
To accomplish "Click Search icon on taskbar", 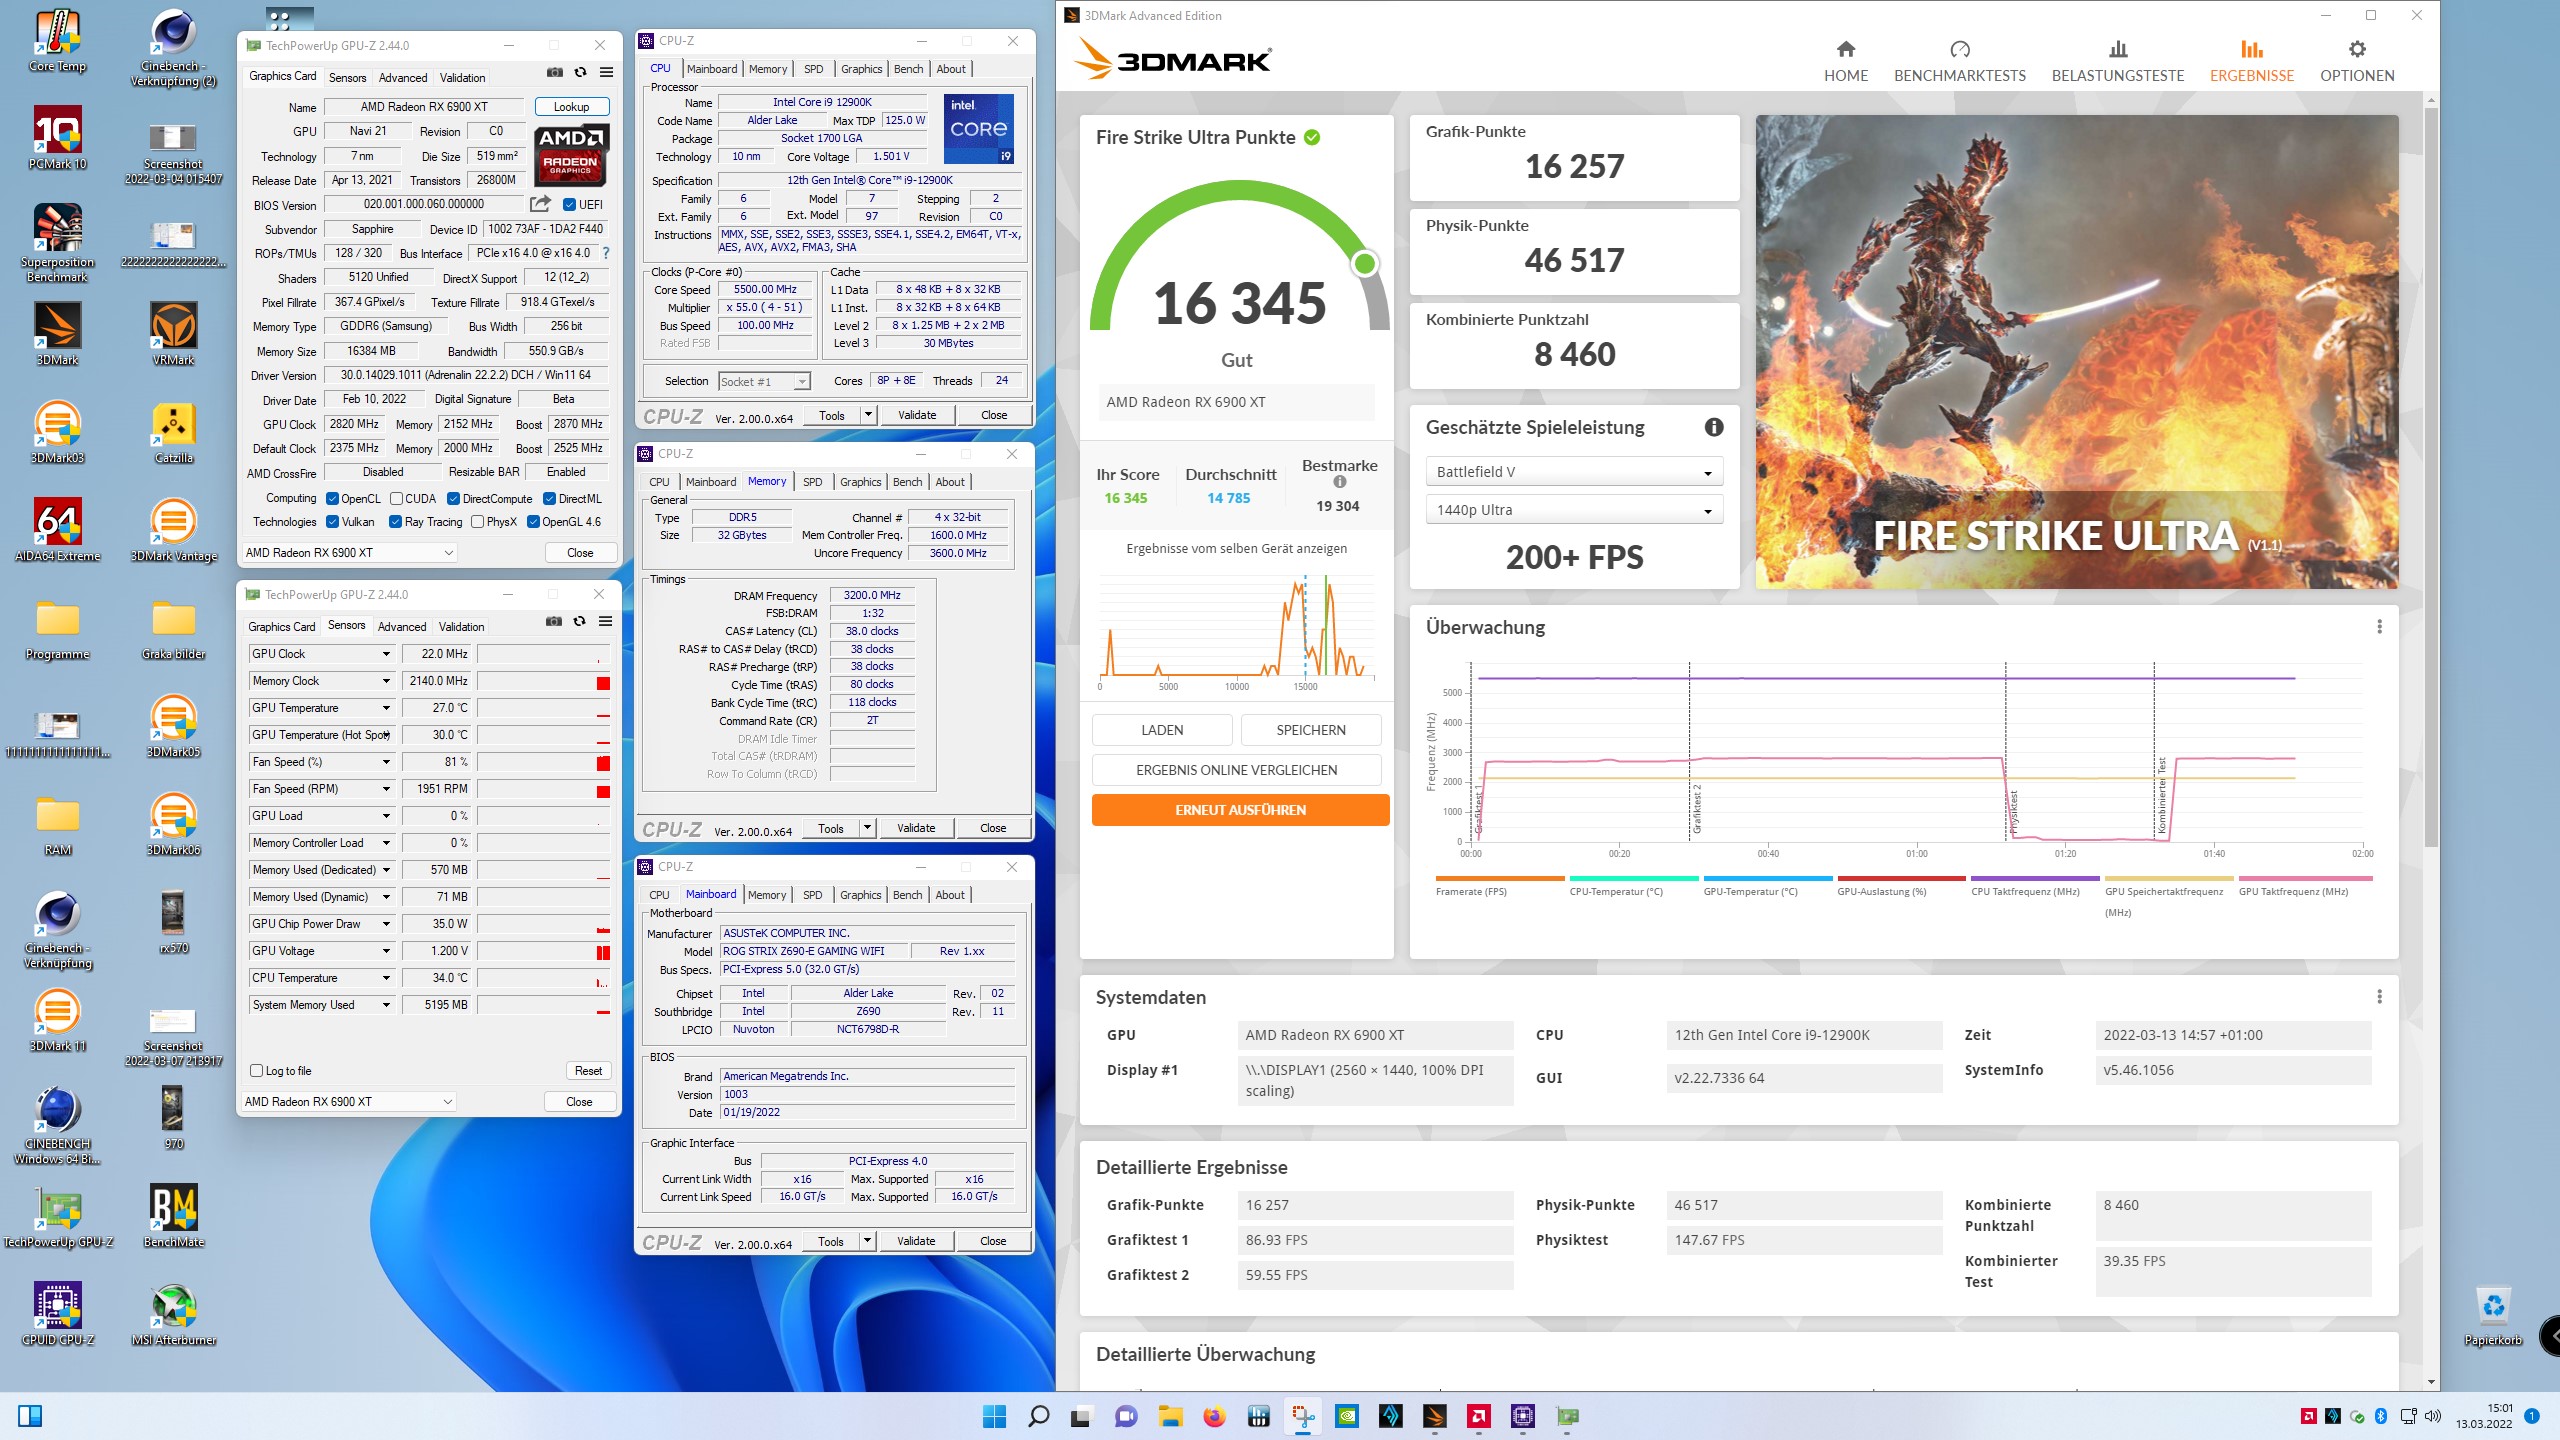I will tap(1038, 1416).
